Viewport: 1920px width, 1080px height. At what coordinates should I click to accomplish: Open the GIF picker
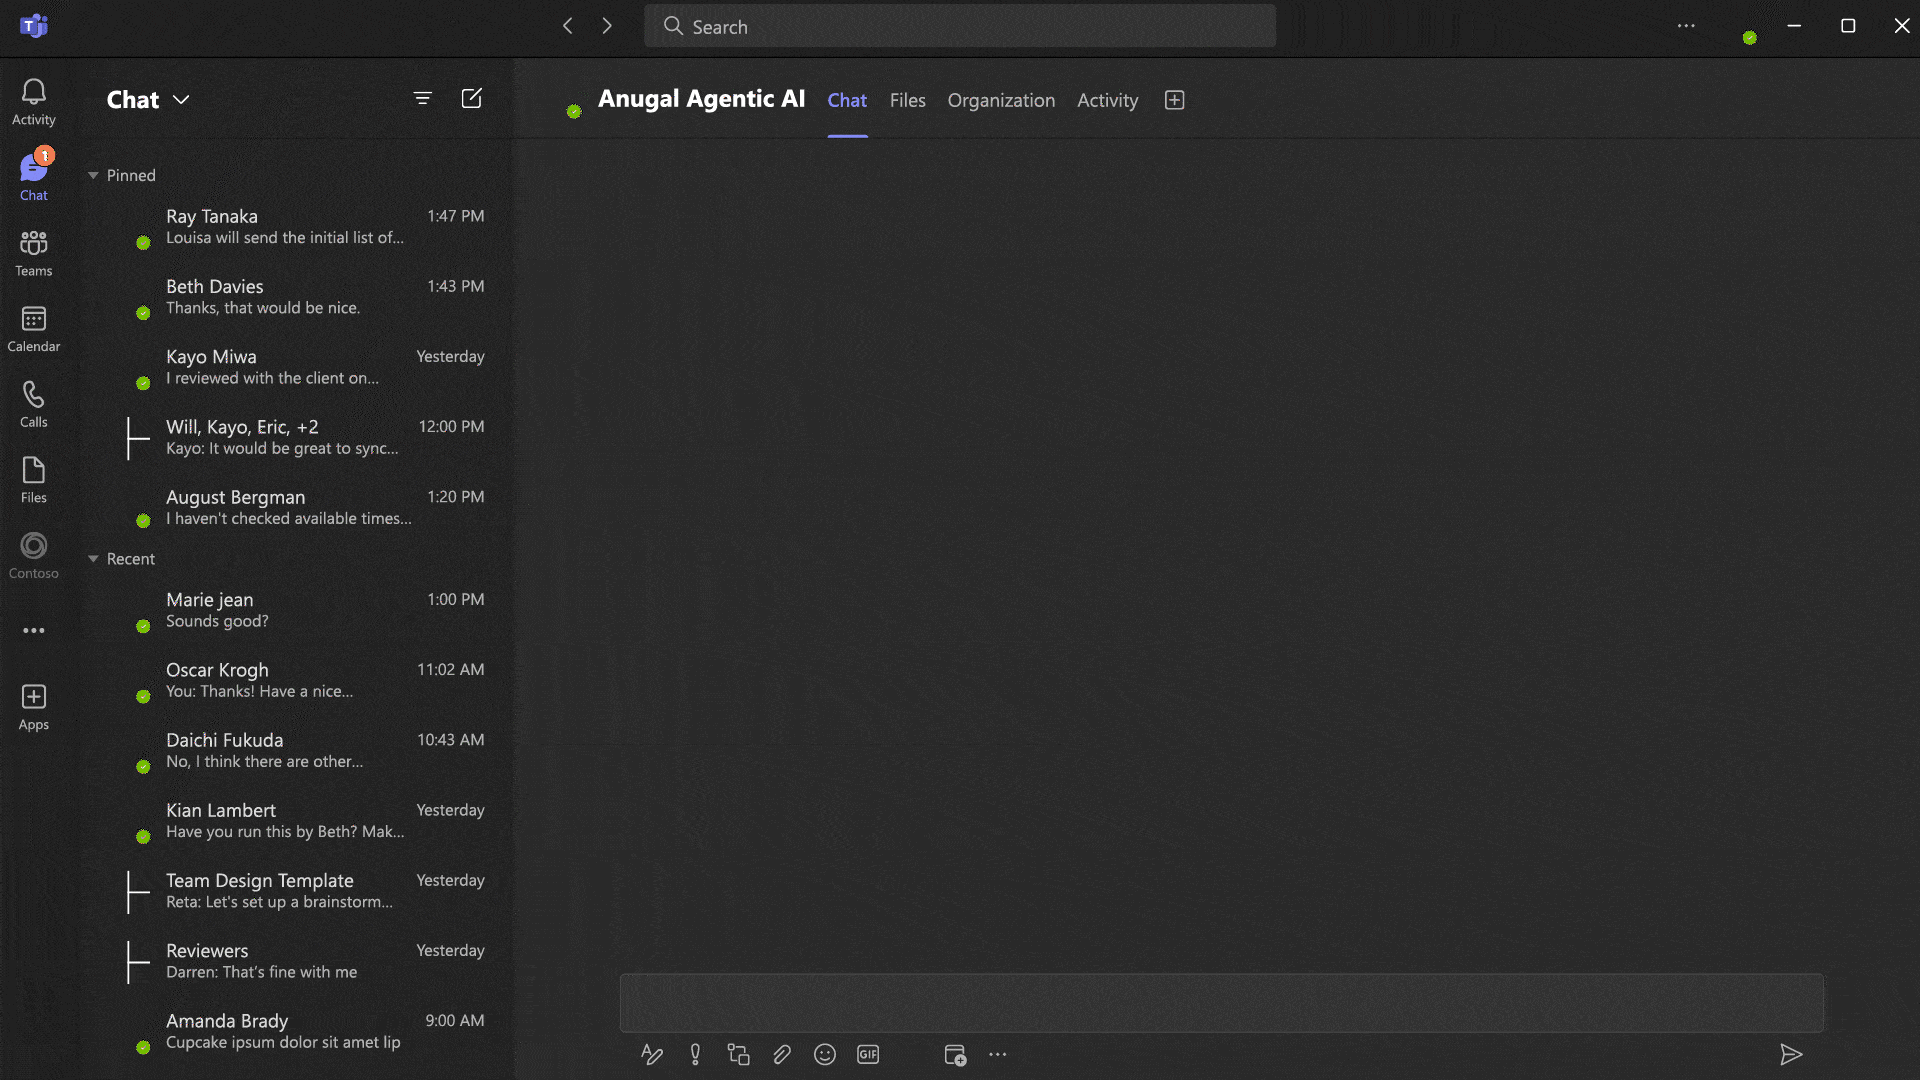click(x=867, y=1054)
